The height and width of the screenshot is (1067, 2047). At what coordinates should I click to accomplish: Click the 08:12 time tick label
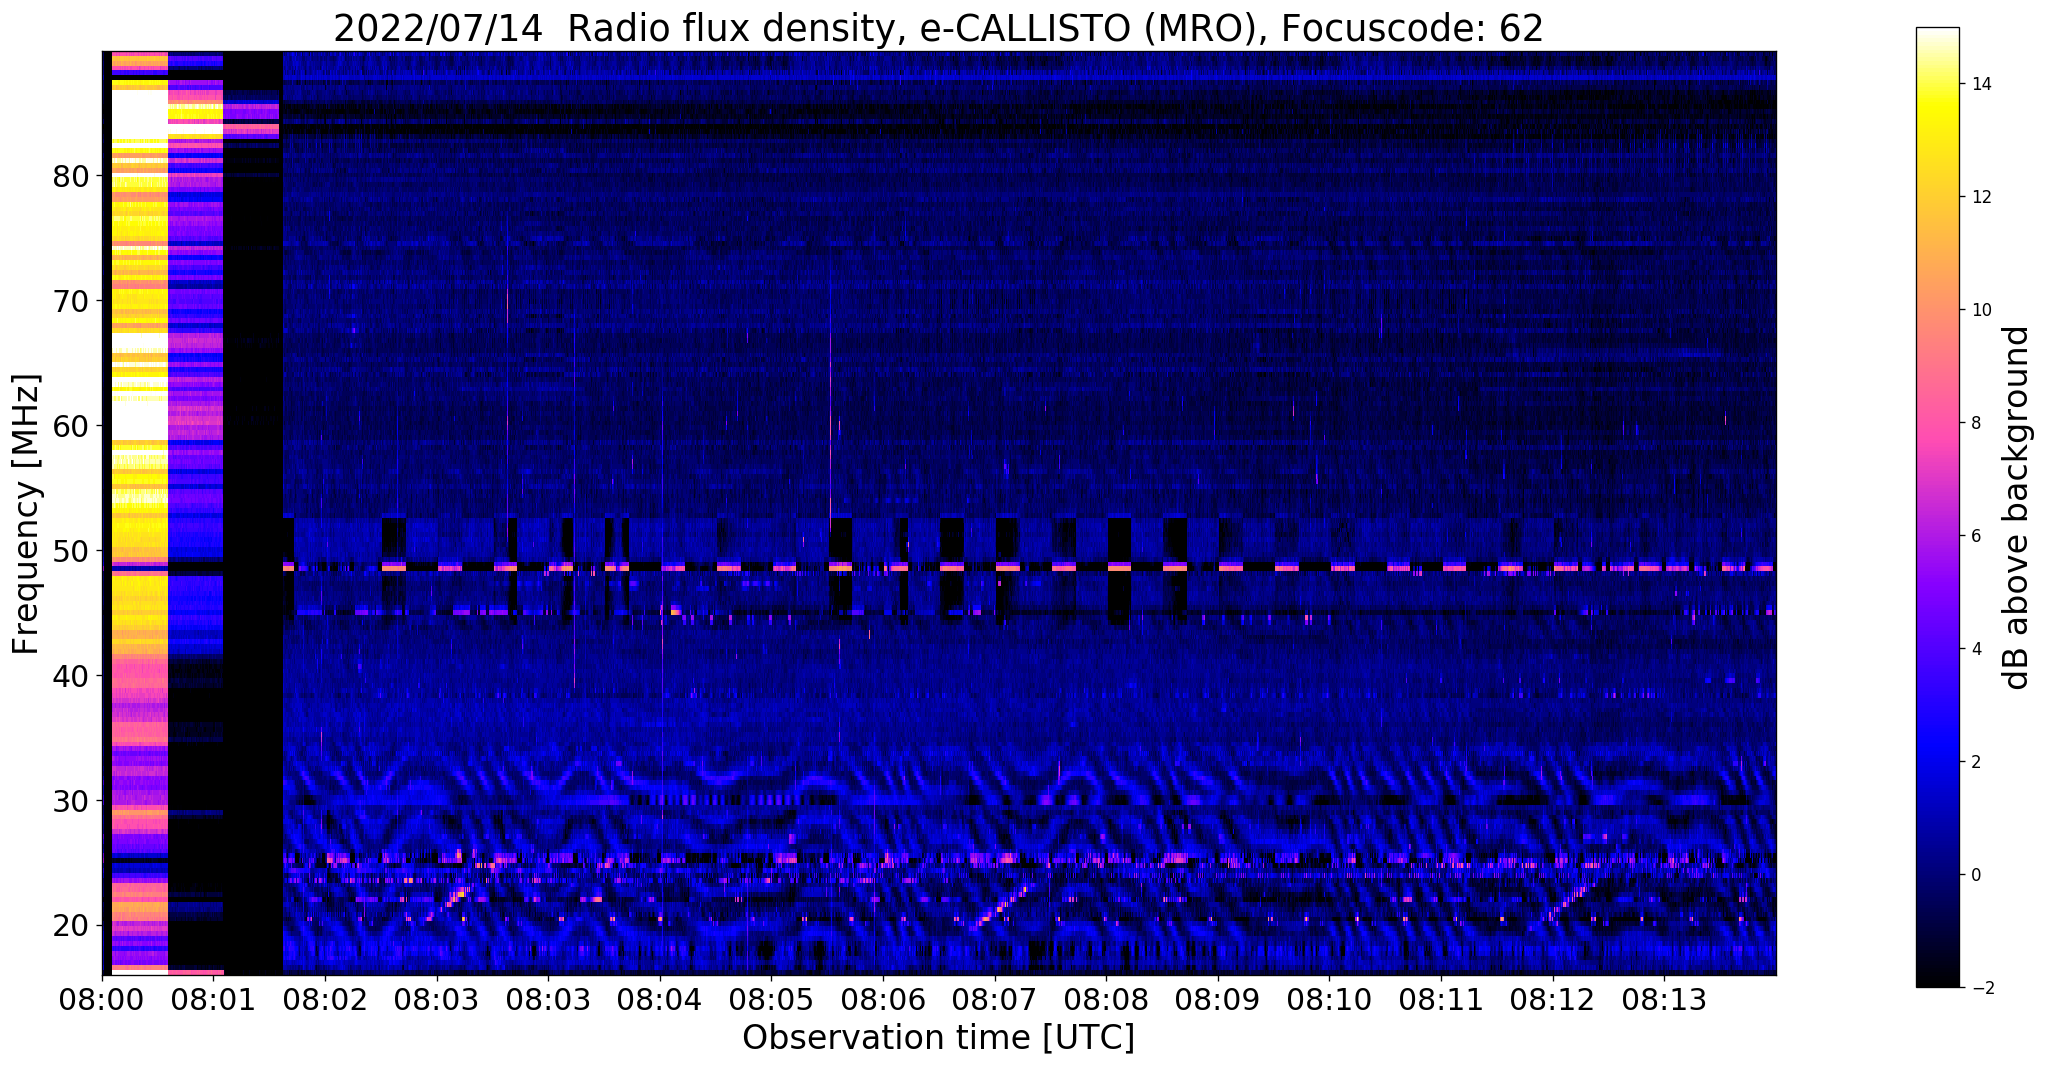point(1553,999)
